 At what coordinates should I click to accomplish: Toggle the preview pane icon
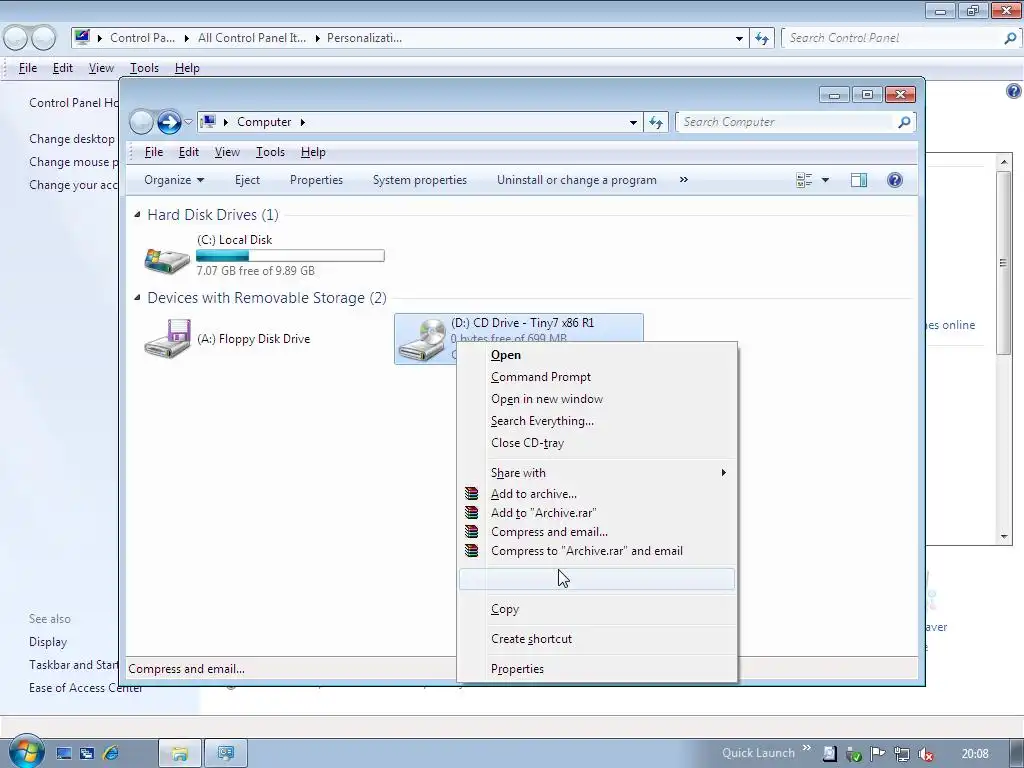coord(859,180)
